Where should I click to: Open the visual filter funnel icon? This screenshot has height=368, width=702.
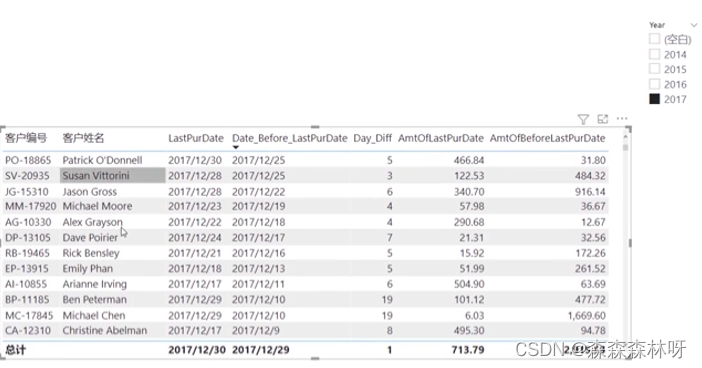point(583,119)
